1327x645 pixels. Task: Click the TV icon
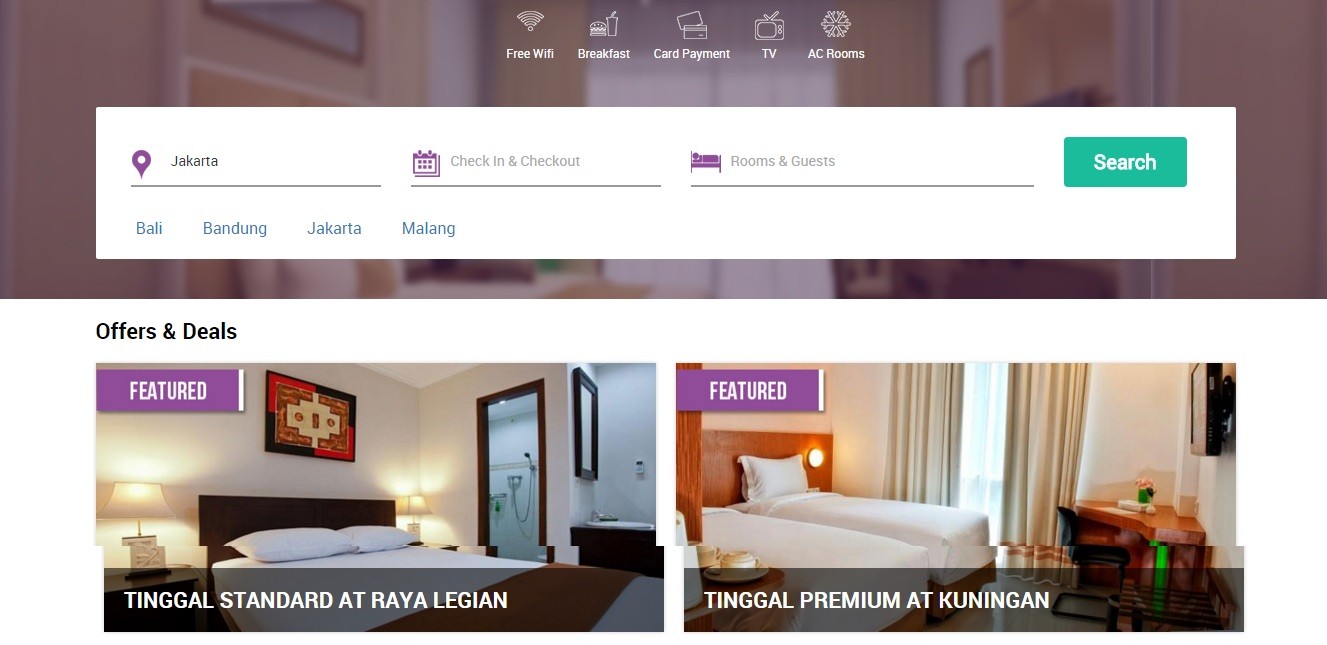(x=769, y=24)
